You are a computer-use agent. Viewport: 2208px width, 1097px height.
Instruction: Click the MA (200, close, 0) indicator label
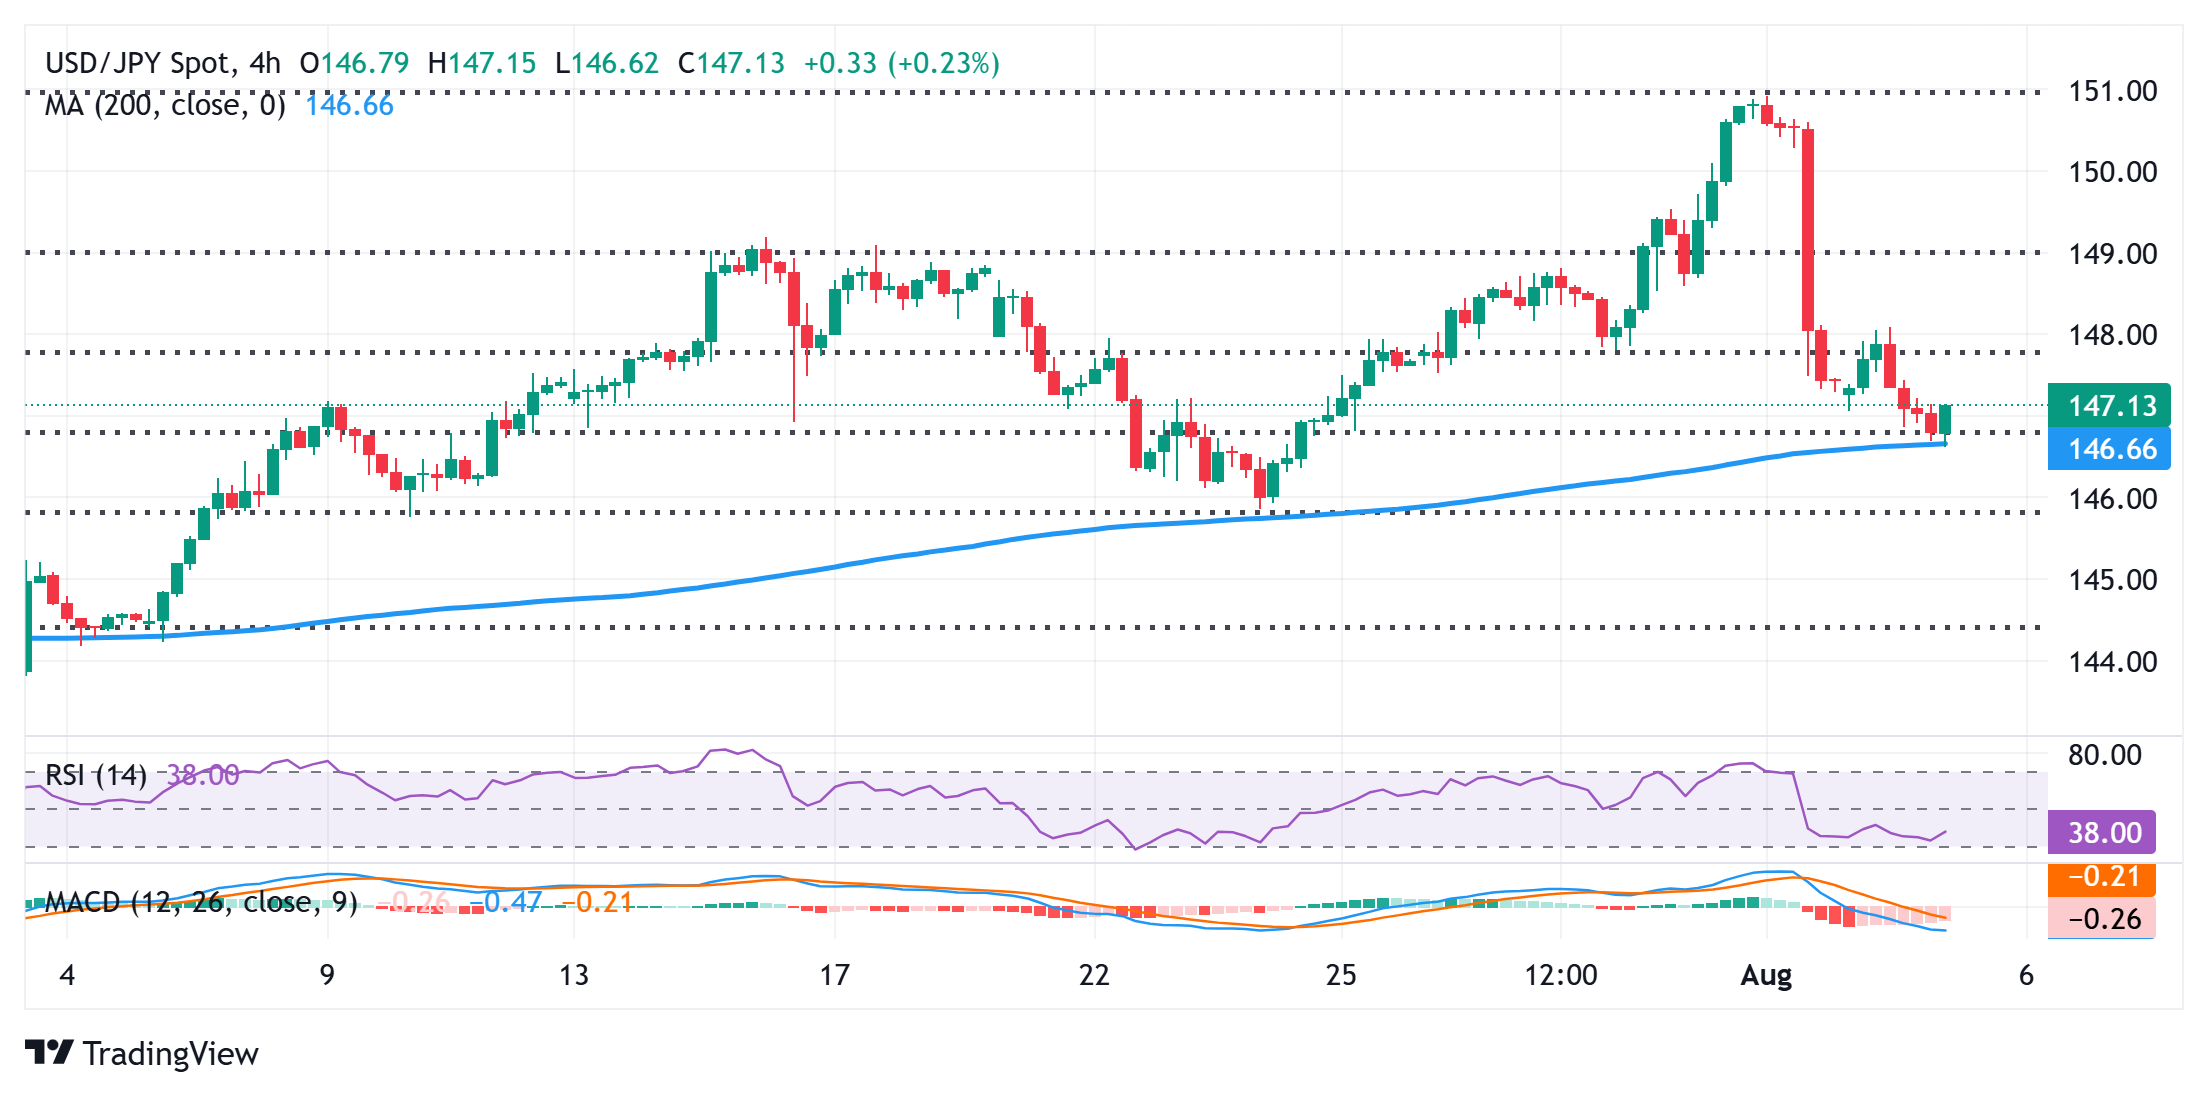(x=165, y=105)
